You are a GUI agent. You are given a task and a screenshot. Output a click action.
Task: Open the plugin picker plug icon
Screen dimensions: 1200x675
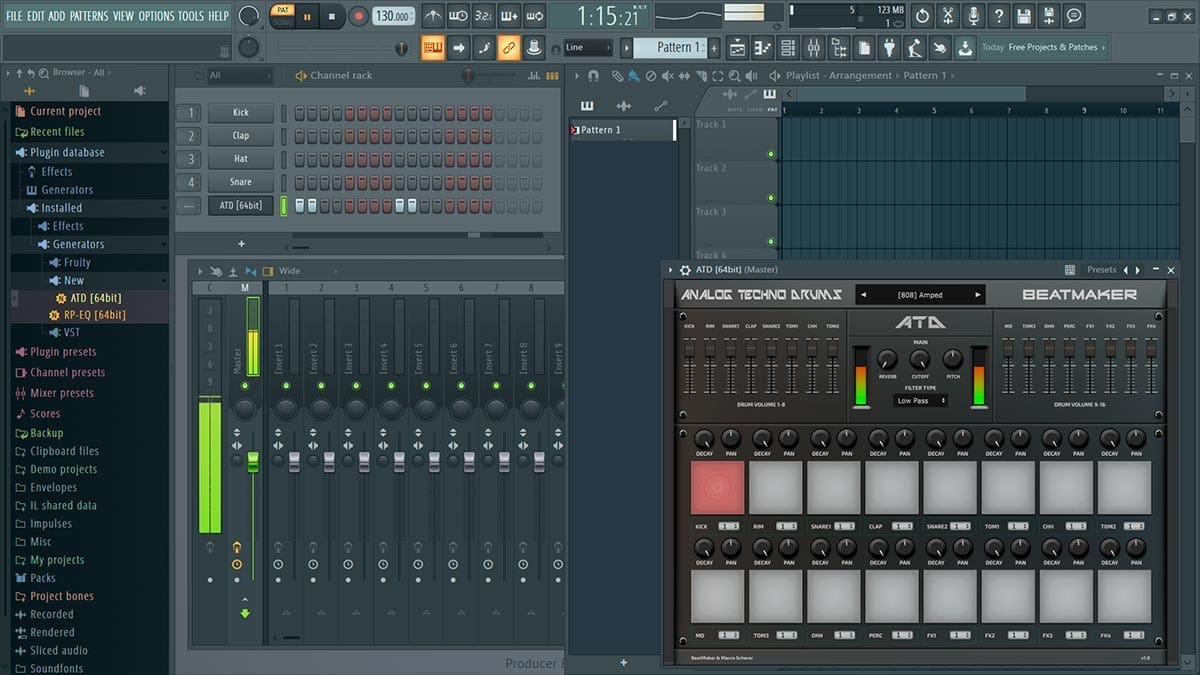point(890,47)
